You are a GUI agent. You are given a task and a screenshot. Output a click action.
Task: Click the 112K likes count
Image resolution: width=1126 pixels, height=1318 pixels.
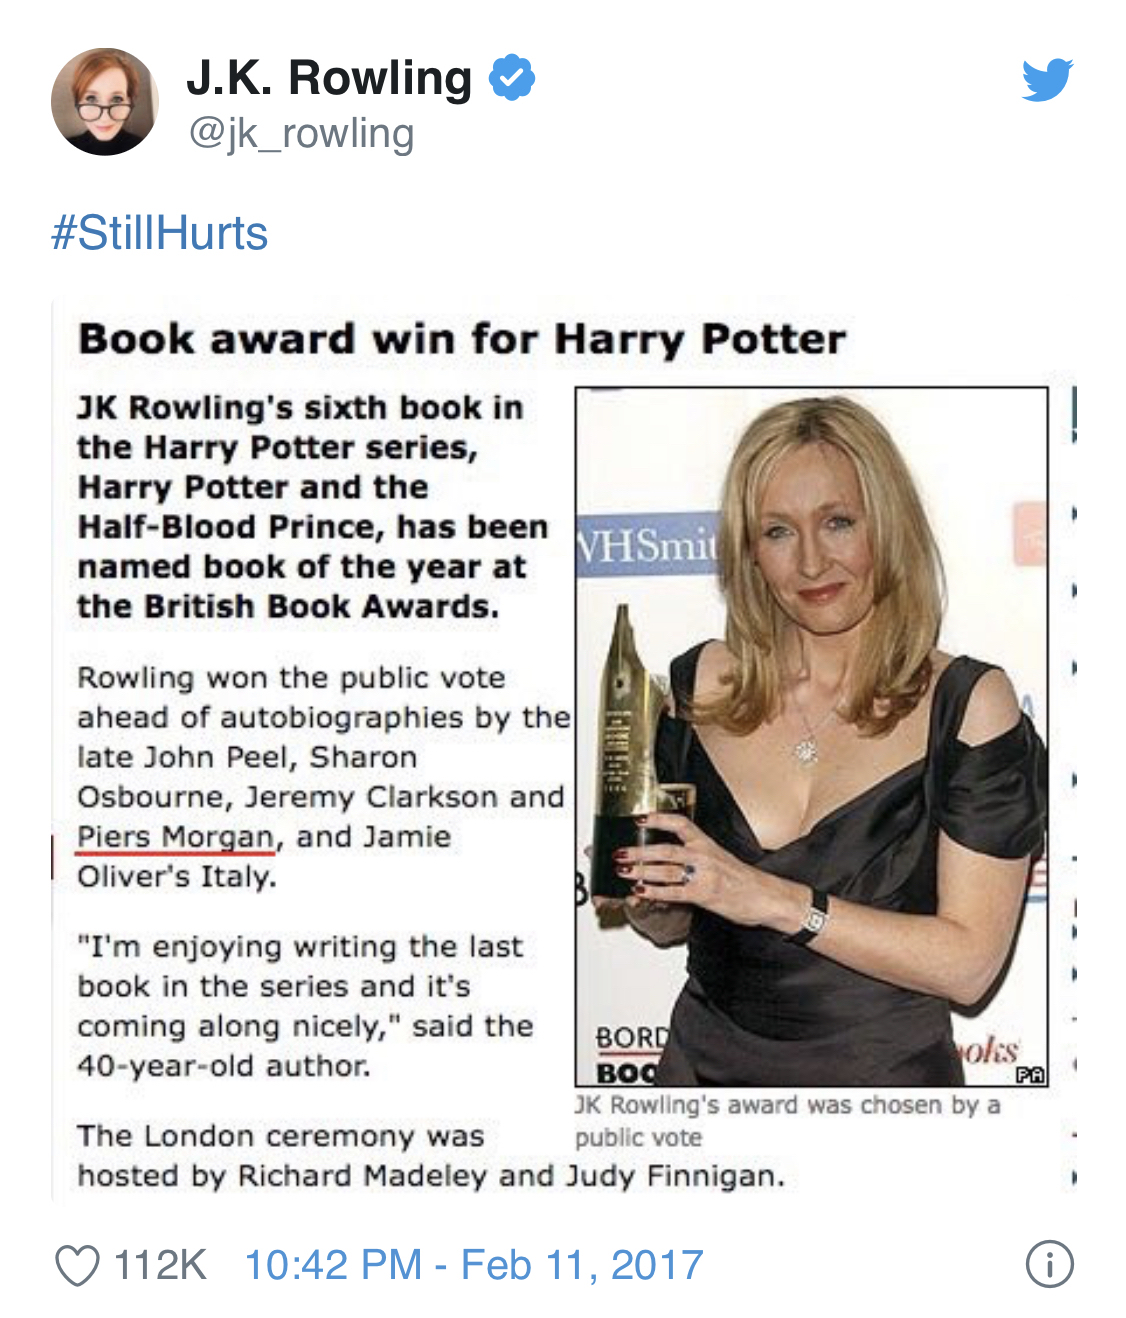pos(160,1265)
